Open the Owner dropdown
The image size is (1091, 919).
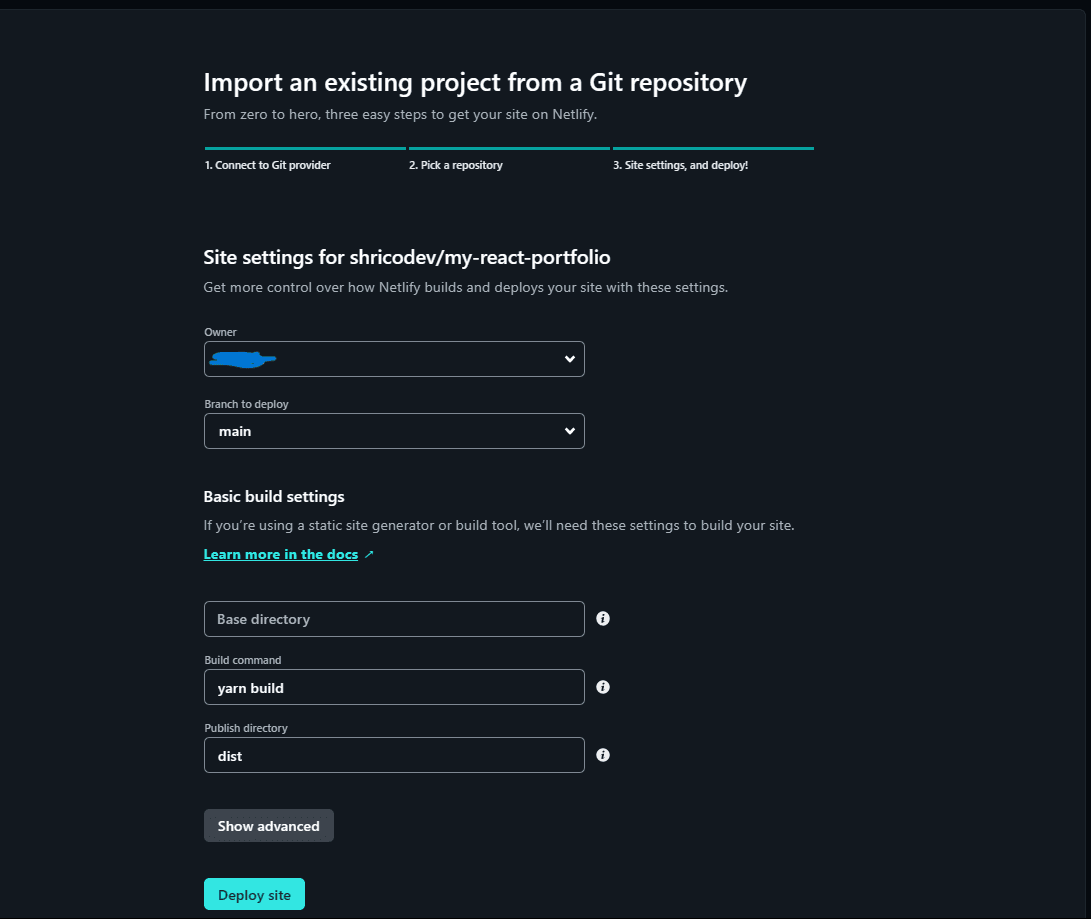click(394, 359)
